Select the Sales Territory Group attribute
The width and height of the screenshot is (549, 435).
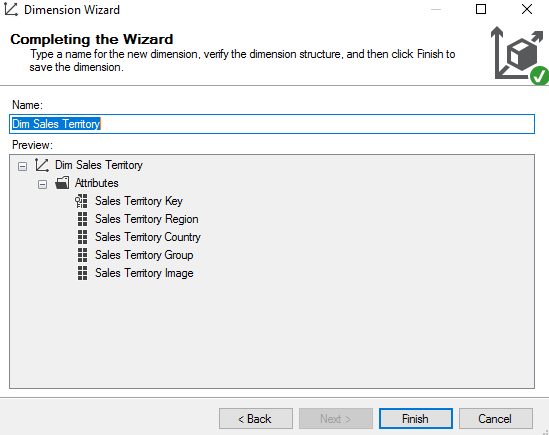click(144, 255)
